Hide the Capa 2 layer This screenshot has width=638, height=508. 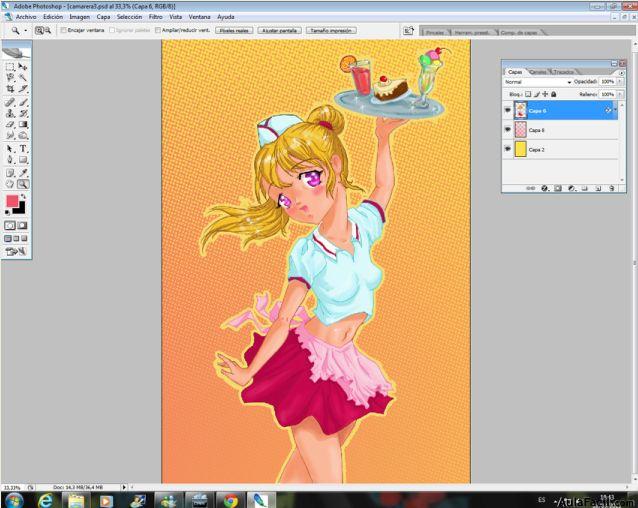[x=507, y=149]
